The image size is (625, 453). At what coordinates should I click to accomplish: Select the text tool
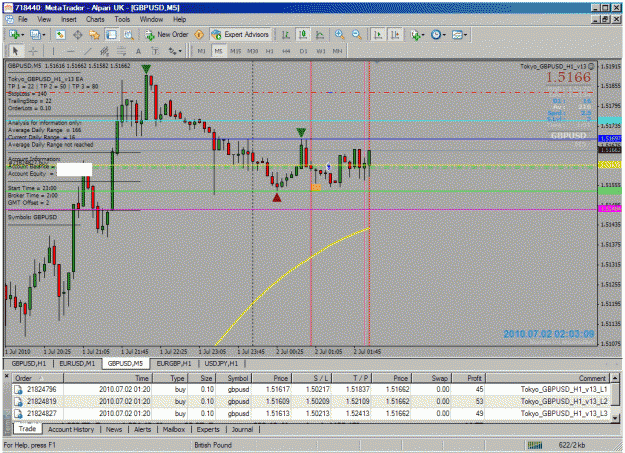click(x=138, y=51)
